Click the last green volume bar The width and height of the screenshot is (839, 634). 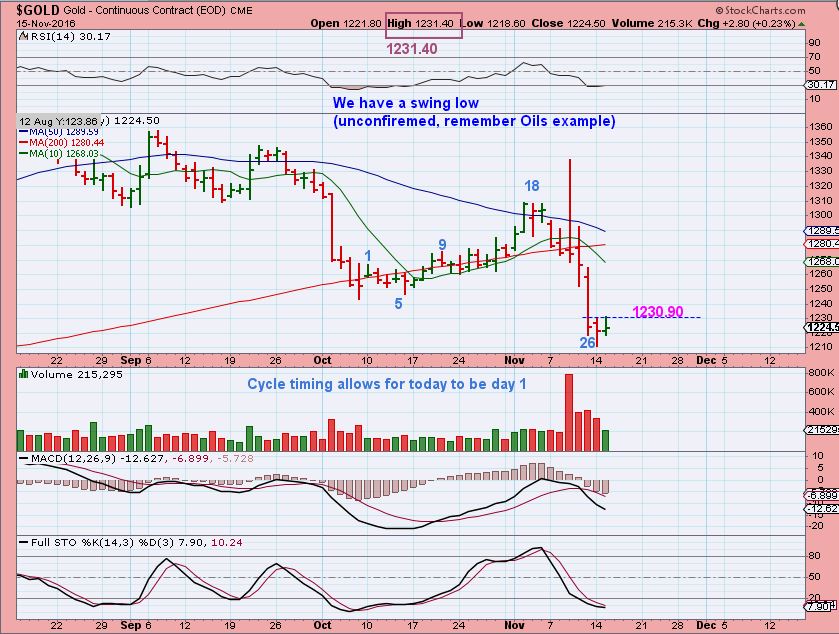pyautogui.click(x=605, y=440)
